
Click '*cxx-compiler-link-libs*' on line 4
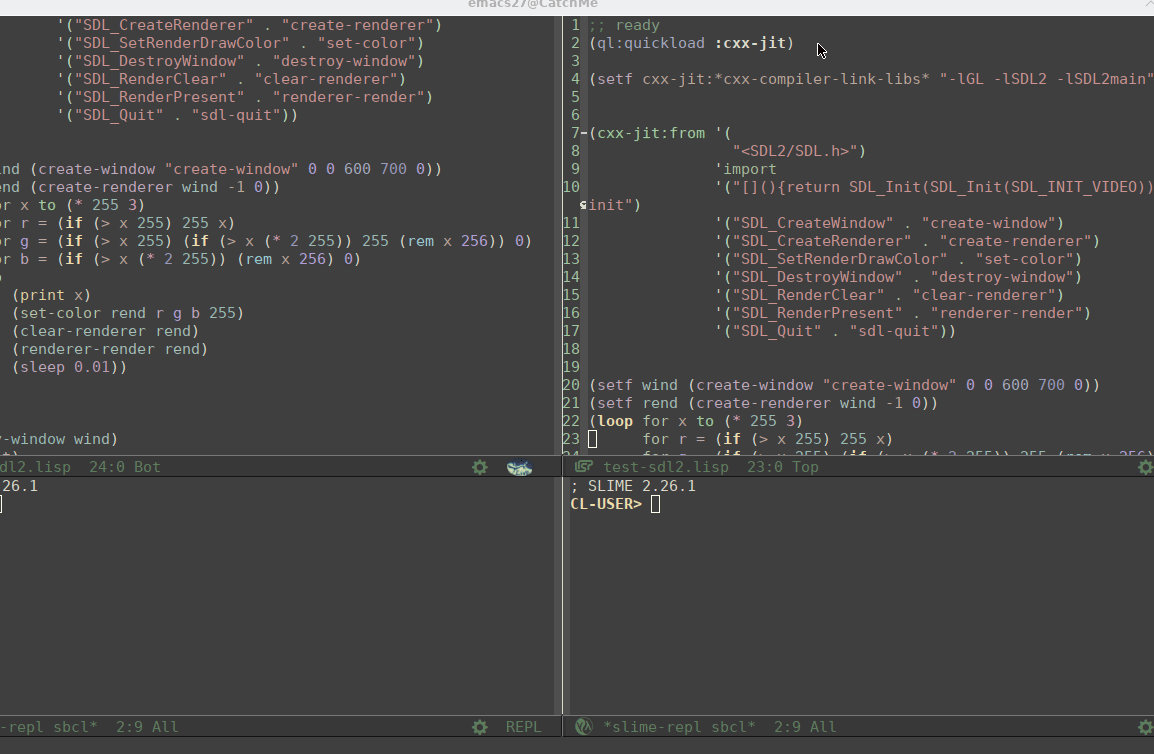pos(823,79)
